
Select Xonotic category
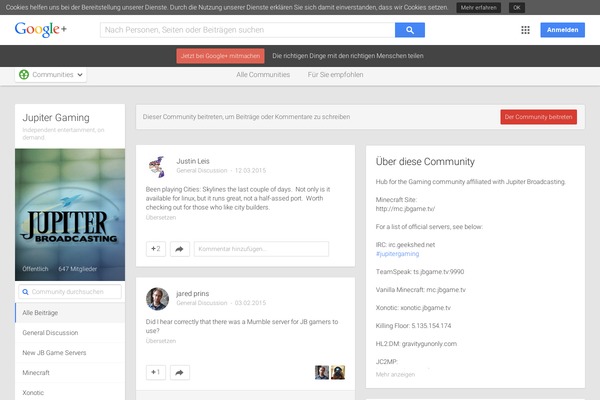tap(70, 392)
